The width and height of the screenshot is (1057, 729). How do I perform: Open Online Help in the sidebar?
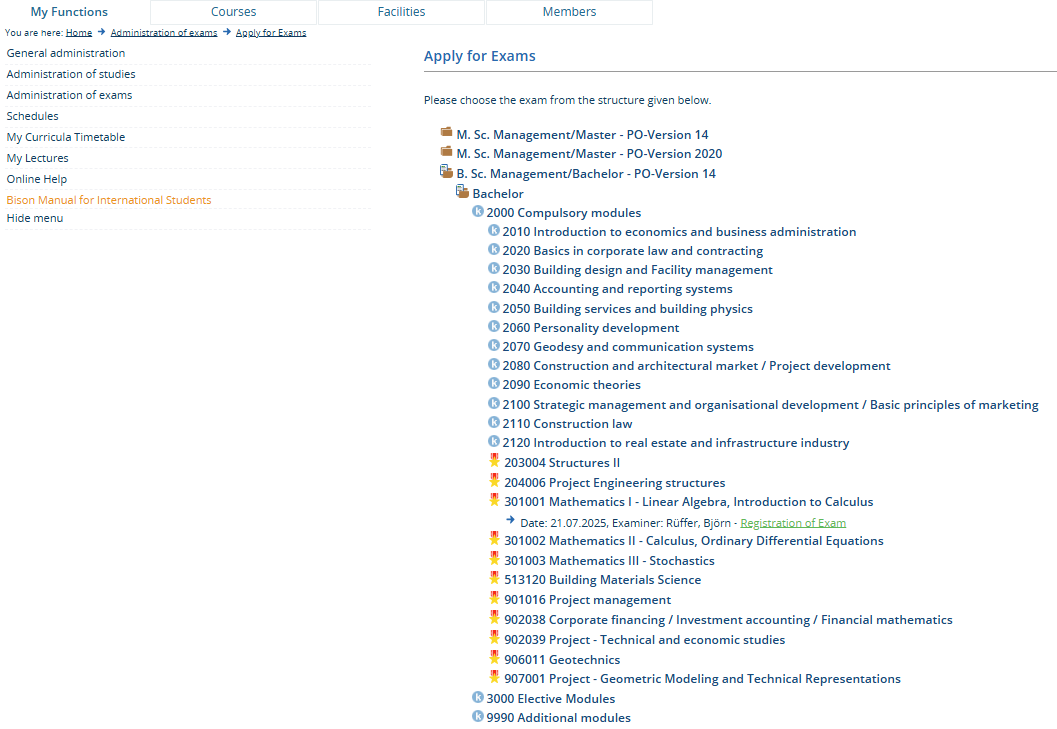37,179
